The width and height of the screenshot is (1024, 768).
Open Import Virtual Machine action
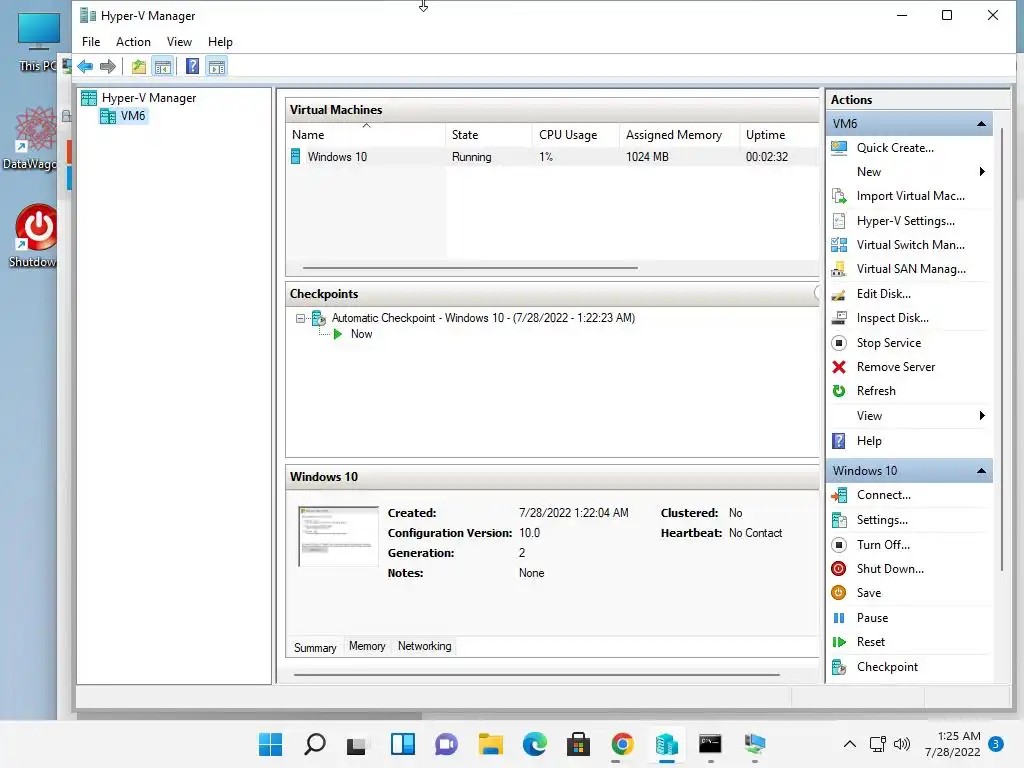click(910, 196)
